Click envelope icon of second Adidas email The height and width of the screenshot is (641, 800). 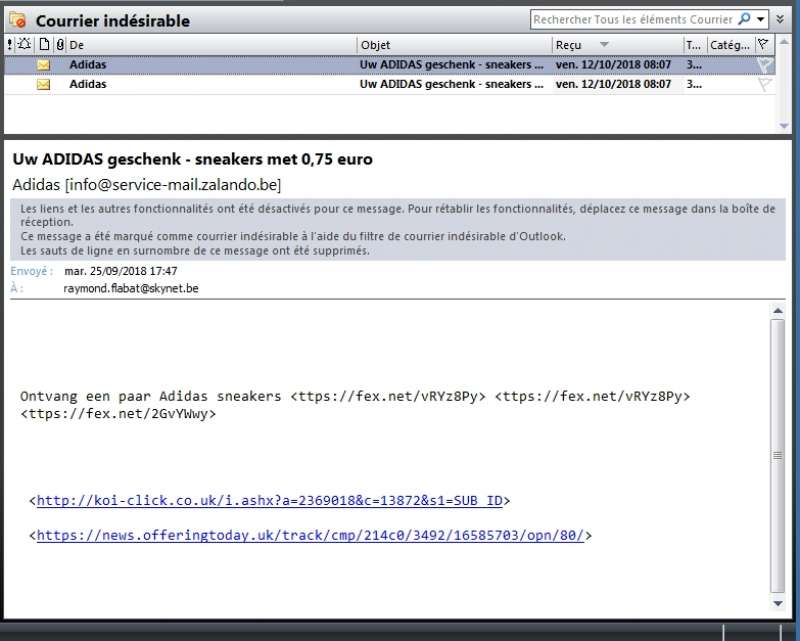pyautogui.click(x=43, y=85)
